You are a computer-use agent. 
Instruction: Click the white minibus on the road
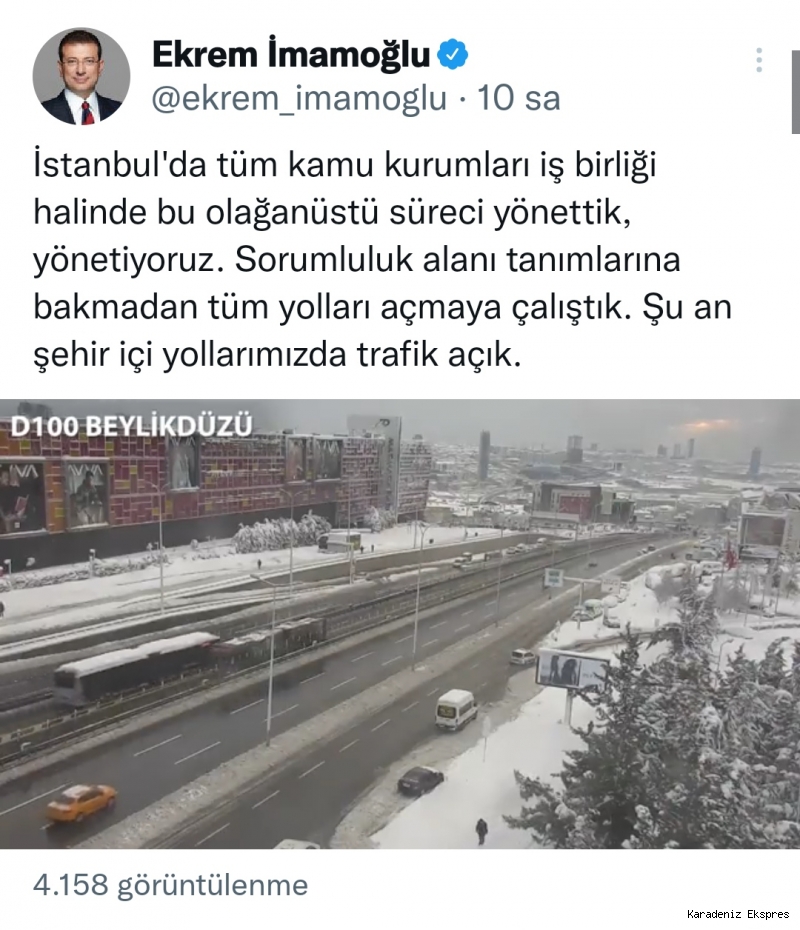point(456,708)
